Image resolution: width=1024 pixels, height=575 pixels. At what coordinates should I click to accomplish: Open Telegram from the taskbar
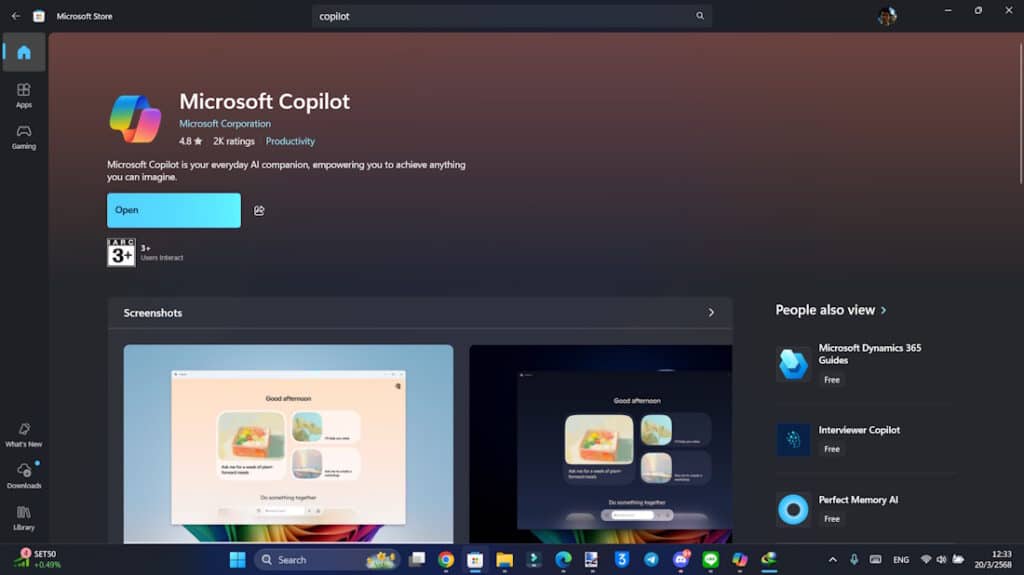pos(651,559)
